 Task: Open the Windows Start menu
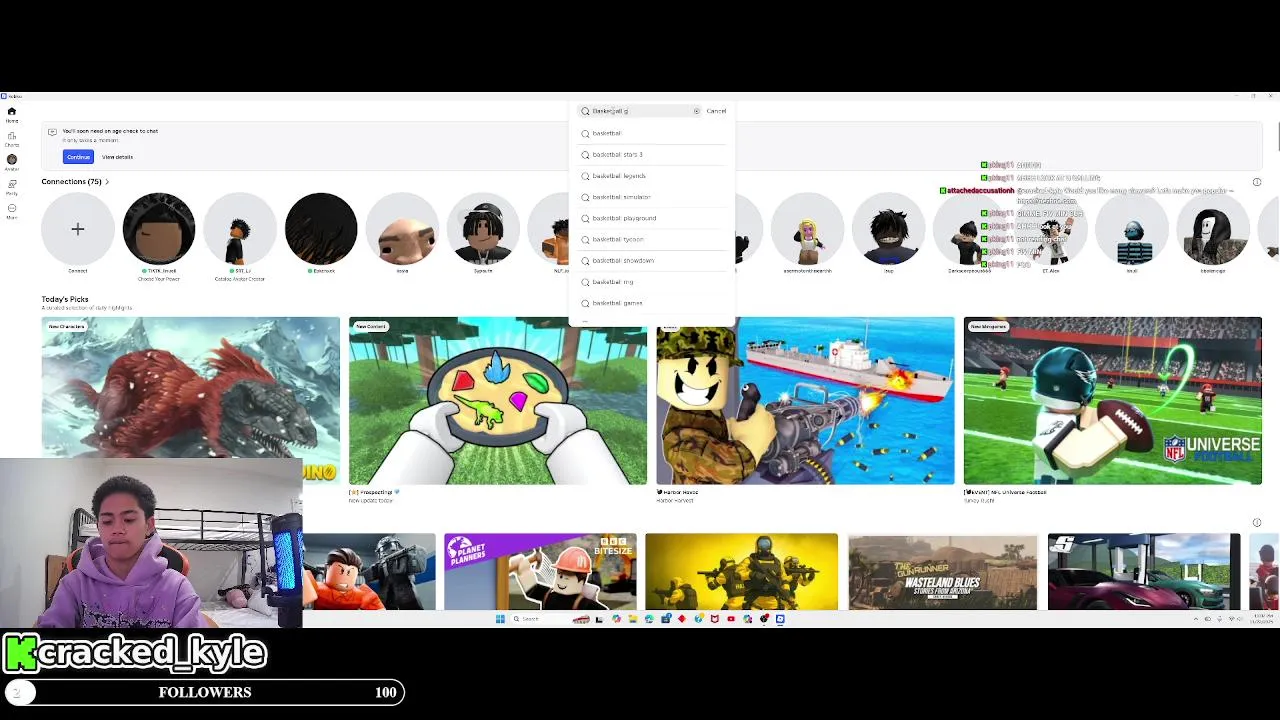pyautogui.click(x=500, y=619)
